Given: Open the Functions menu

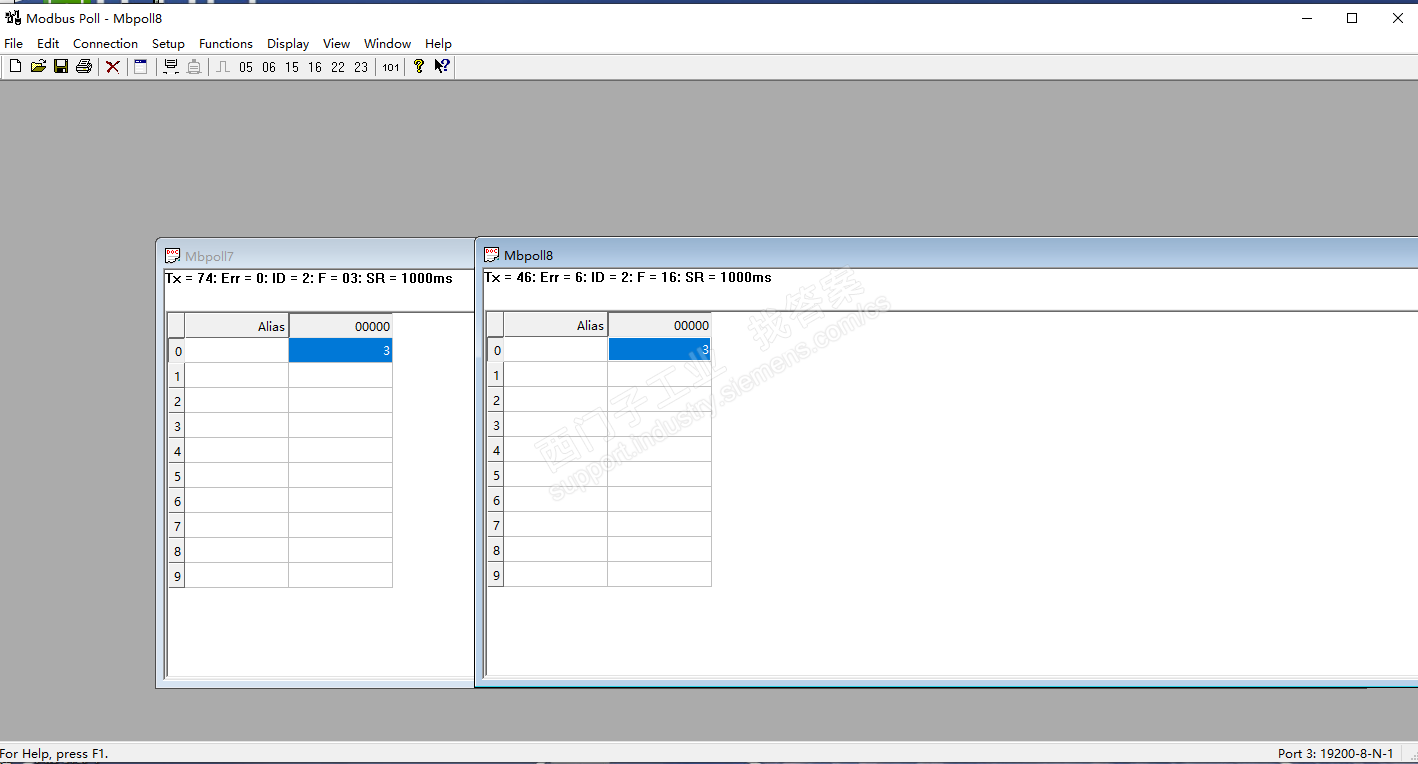Looking at the screenshot, I should [x=226, y=44].
